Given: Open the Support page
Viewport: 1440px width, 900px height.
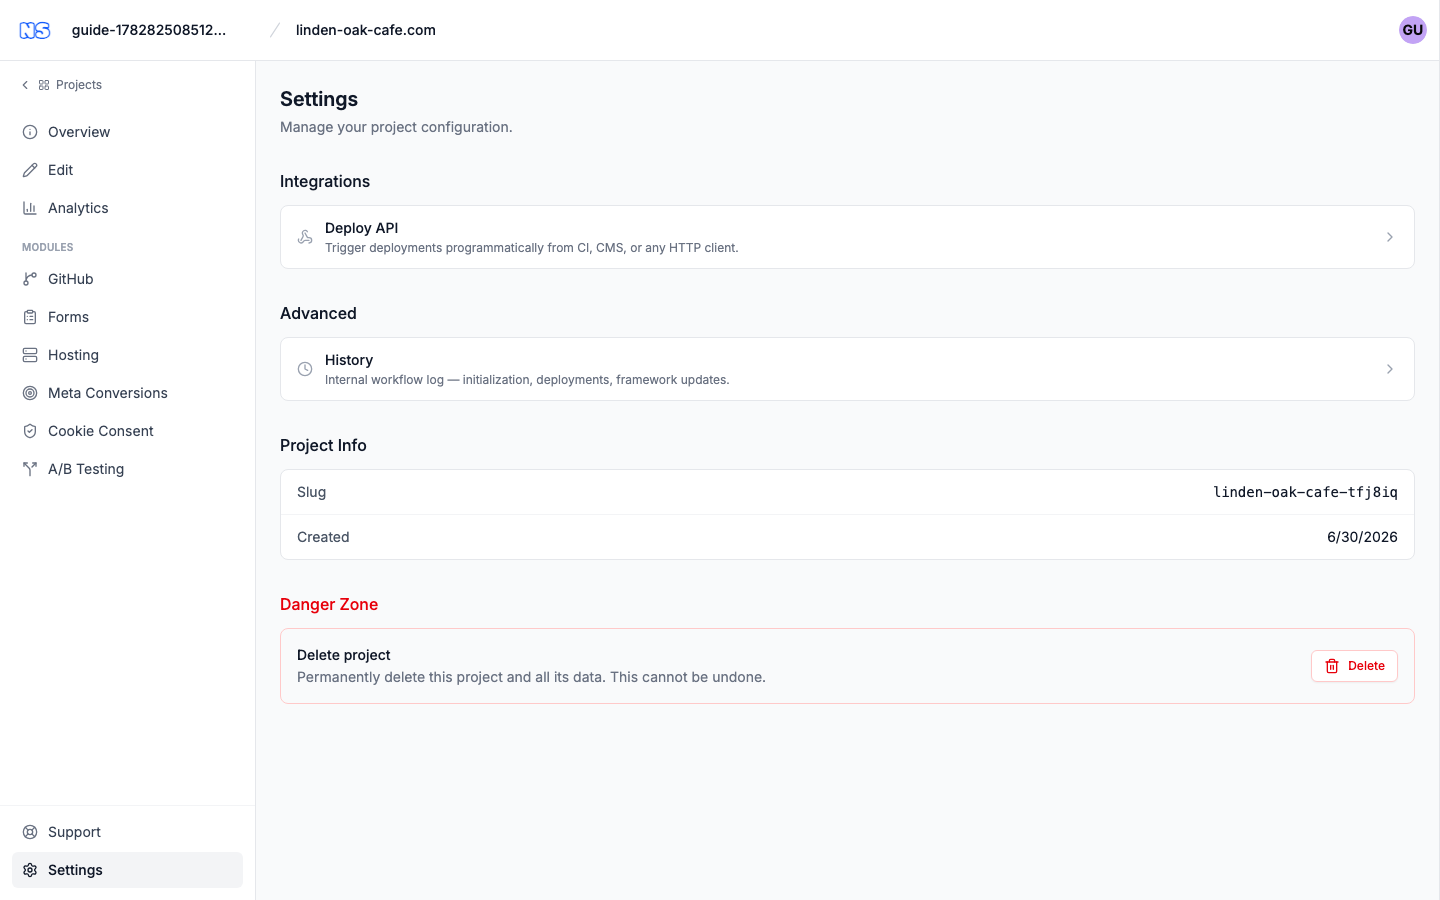Looking at the screenshot, I should pyautogui.click(x=127, y=832).
